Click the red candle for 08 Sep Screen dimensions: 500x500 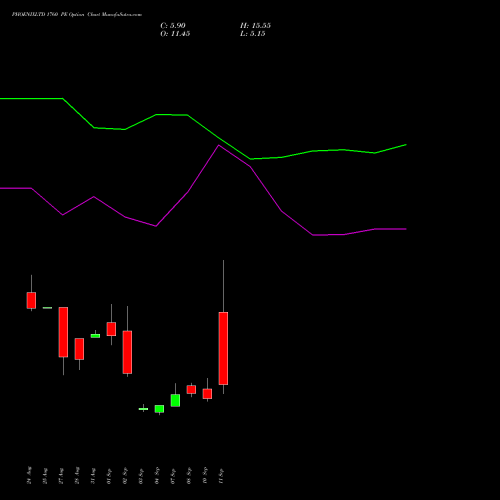point(191,390)
